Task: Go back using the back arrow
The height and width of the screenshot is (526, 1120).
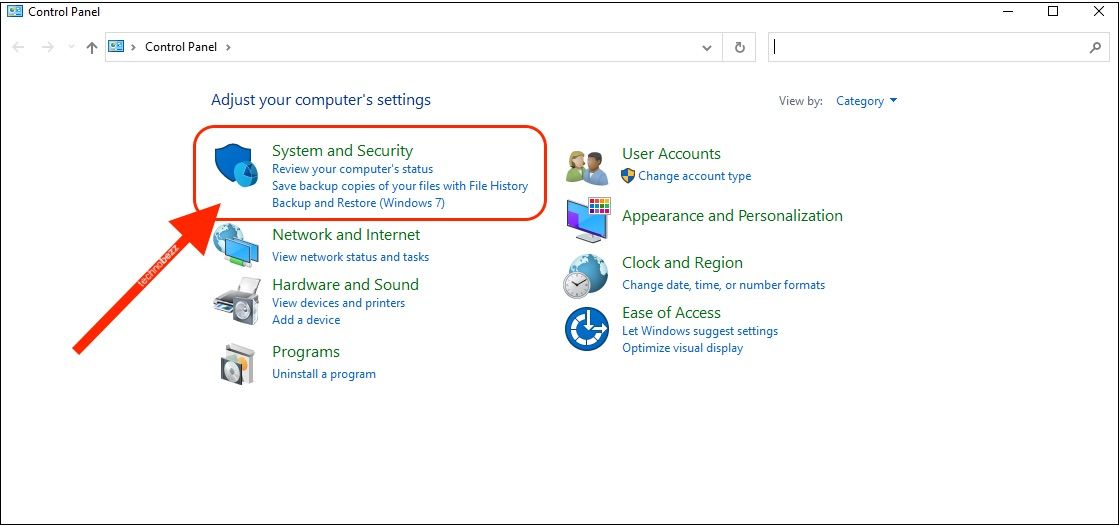Action: tap(19, 47)
